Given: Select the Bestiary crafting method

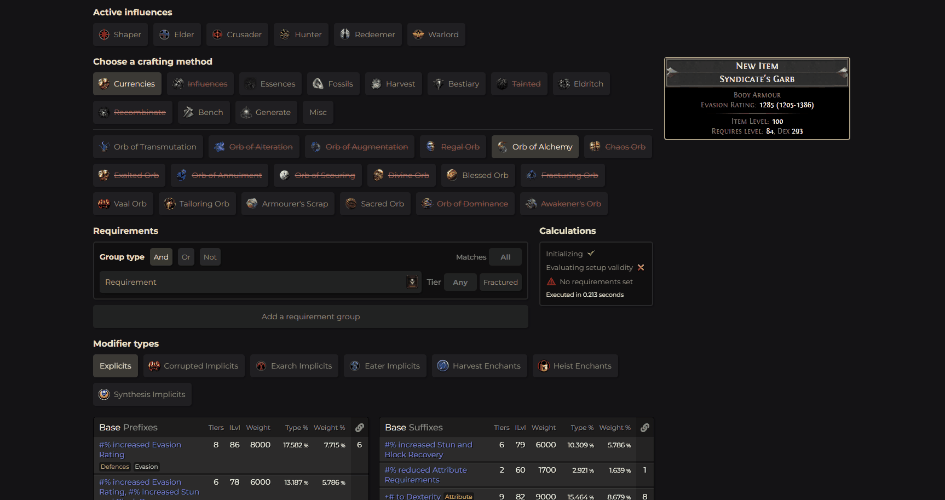Looking at the screenshot, I should (x=456, y=84).
